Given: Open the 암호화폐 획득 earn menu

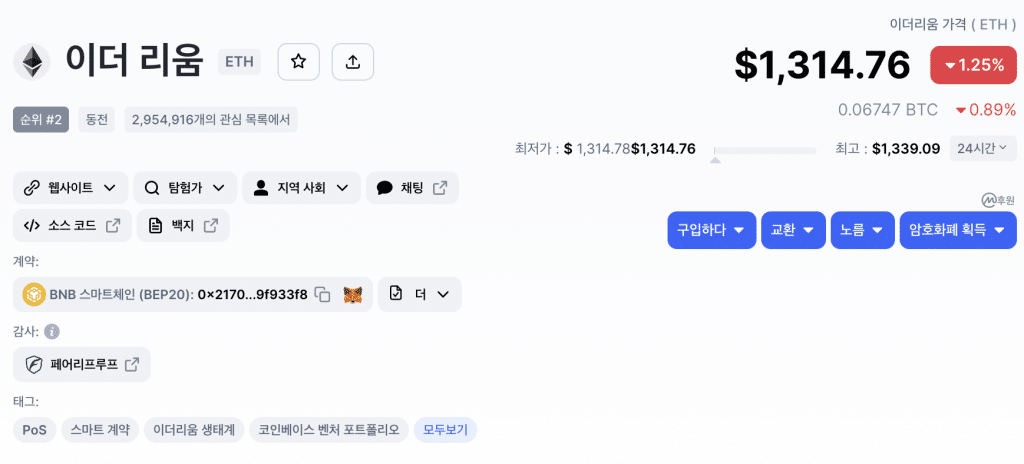Looking at the screenshot, I should tap(957, 230).
